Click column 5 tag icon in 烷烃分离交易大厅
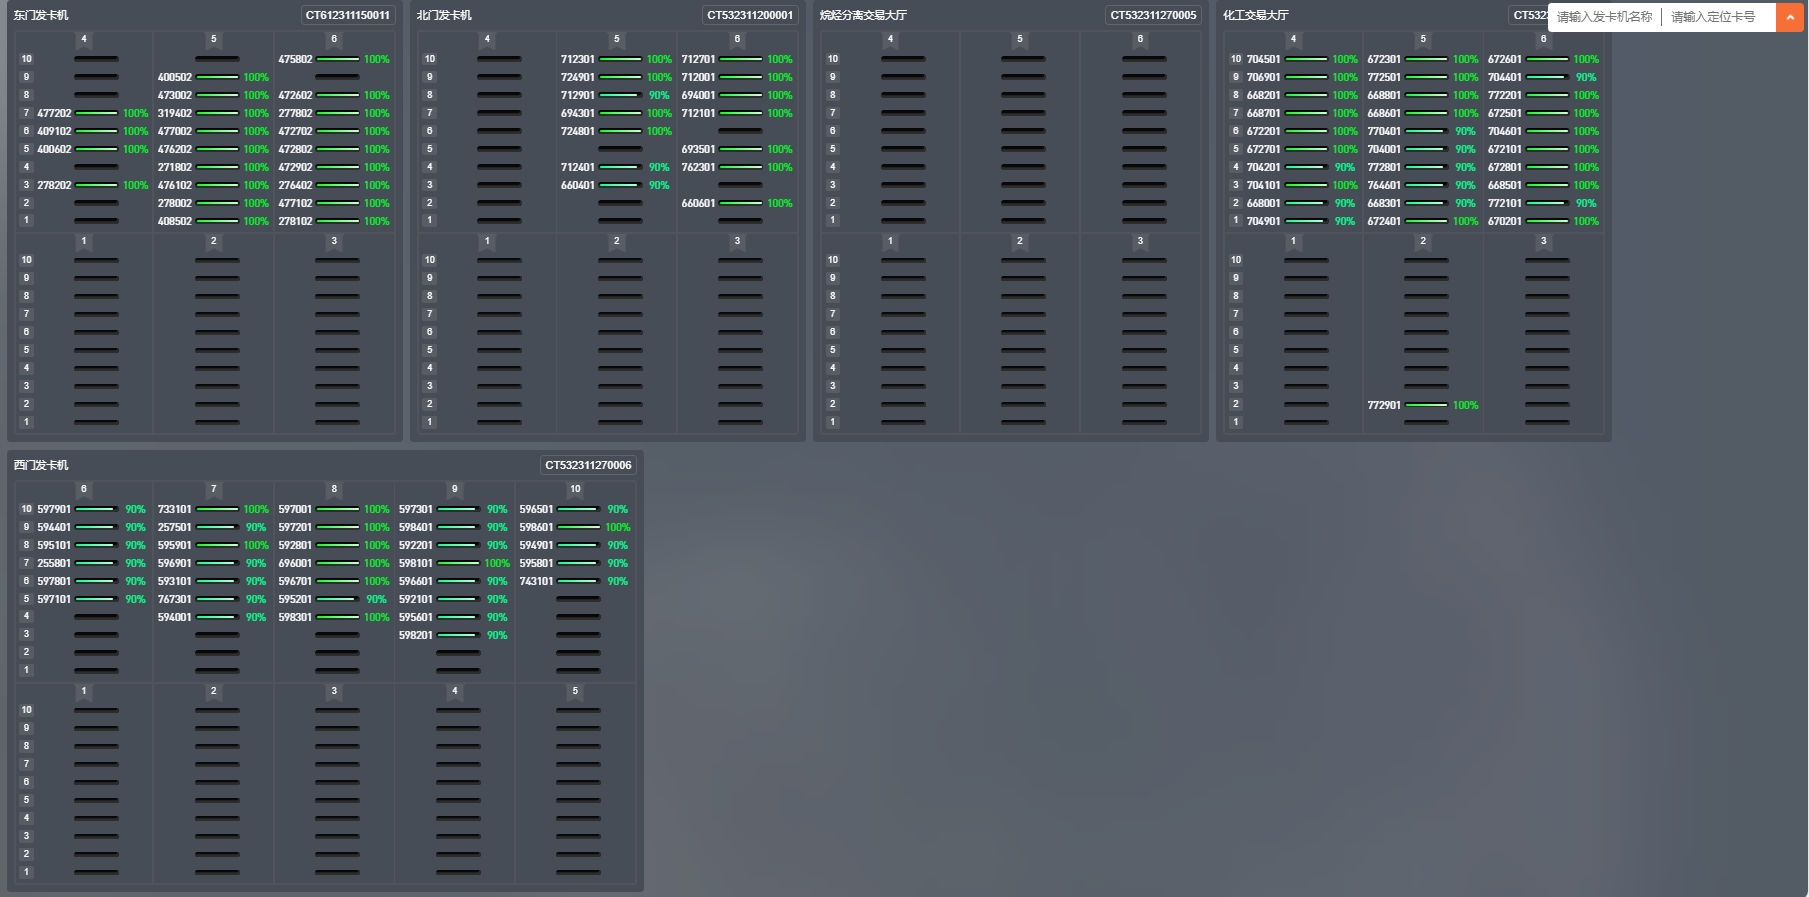 pos(1020,40)
